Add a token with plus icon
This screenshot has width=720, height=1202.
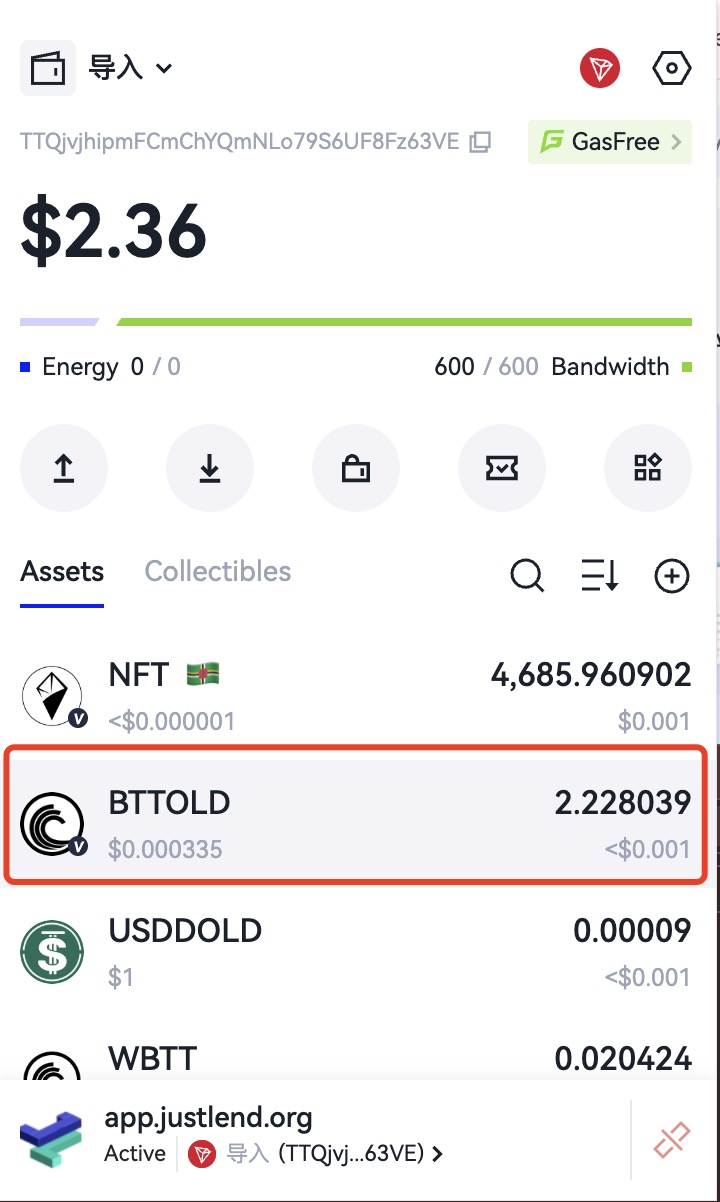click(672, 575)
